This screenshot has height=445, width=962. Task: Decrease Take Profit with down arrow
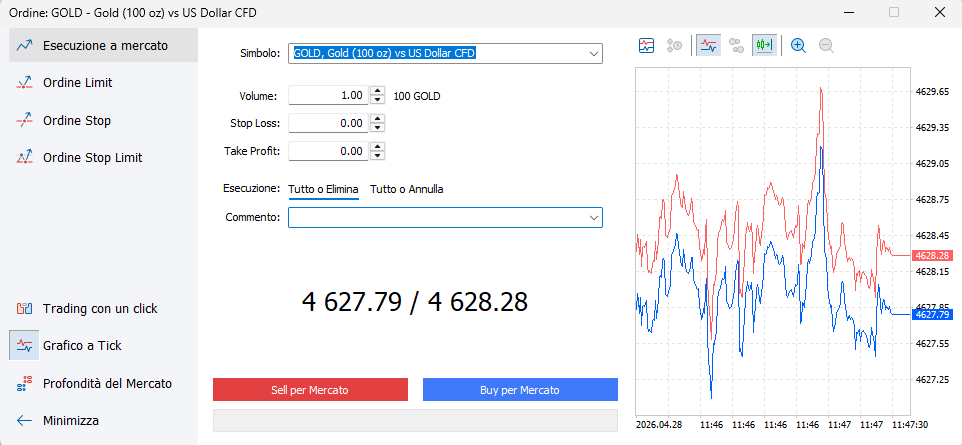click(x=379, y=156)
